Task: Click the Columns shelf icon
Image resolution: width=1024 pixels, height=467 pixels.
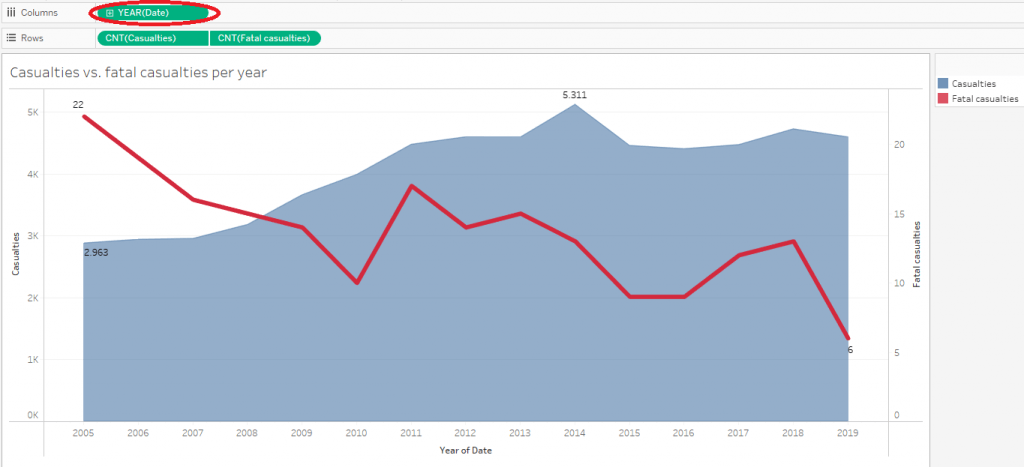Action: [11, 13]
